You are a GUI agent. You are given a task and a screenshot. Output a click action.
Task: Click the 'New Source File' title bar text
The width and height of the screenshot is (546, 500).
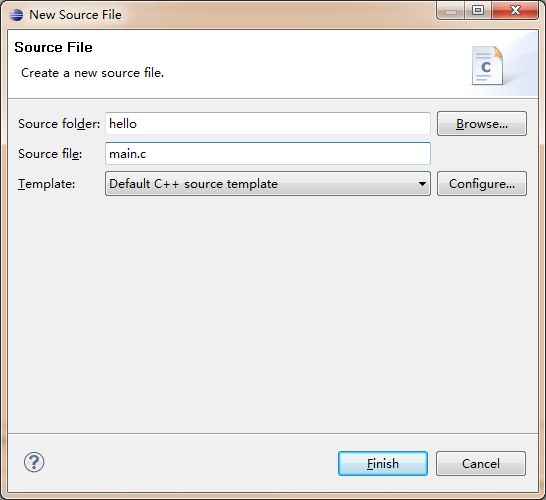[75, 15]
